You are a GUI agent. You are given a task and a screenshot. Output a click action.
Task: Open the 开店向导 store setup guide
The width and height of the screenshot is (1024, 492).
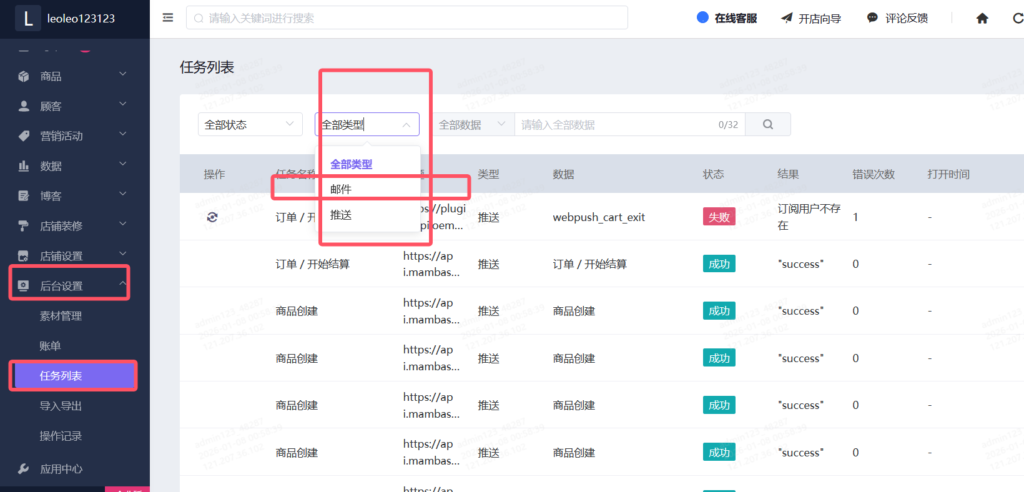pyautogui.click(x=811, y=18)
